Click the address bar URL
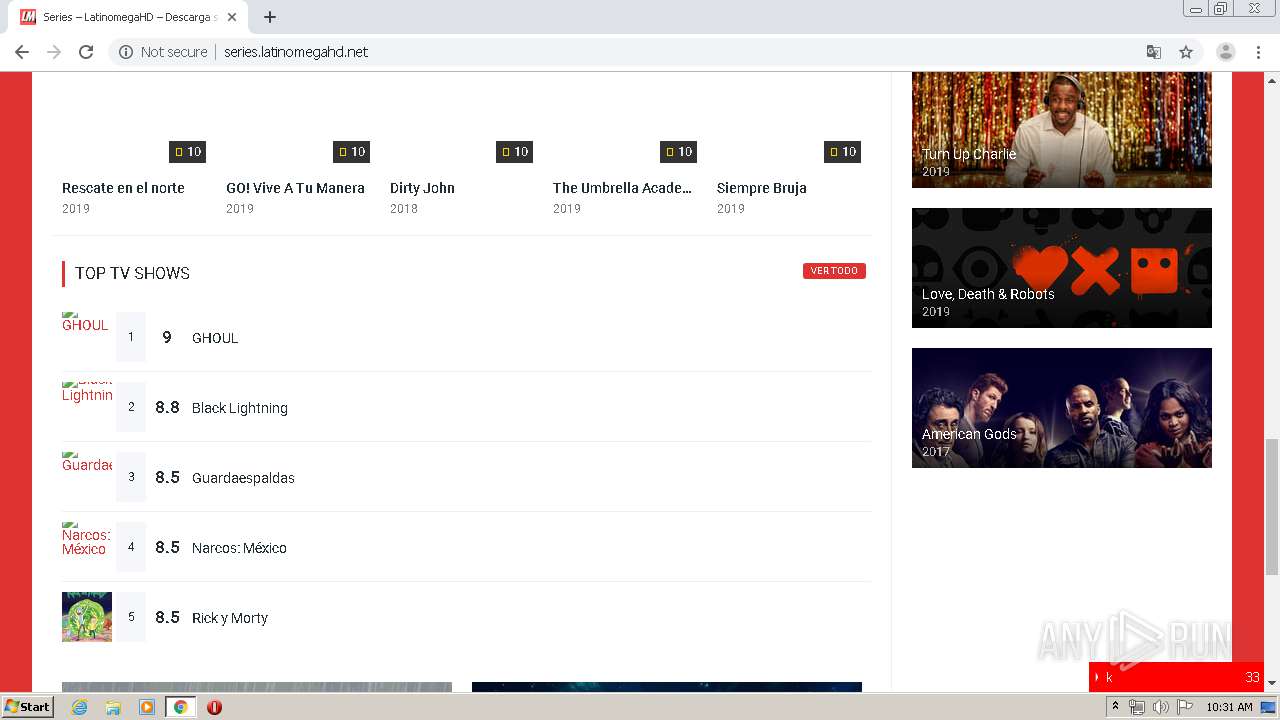This screenshot has width=1280, height=720. [x=296, y=52]
